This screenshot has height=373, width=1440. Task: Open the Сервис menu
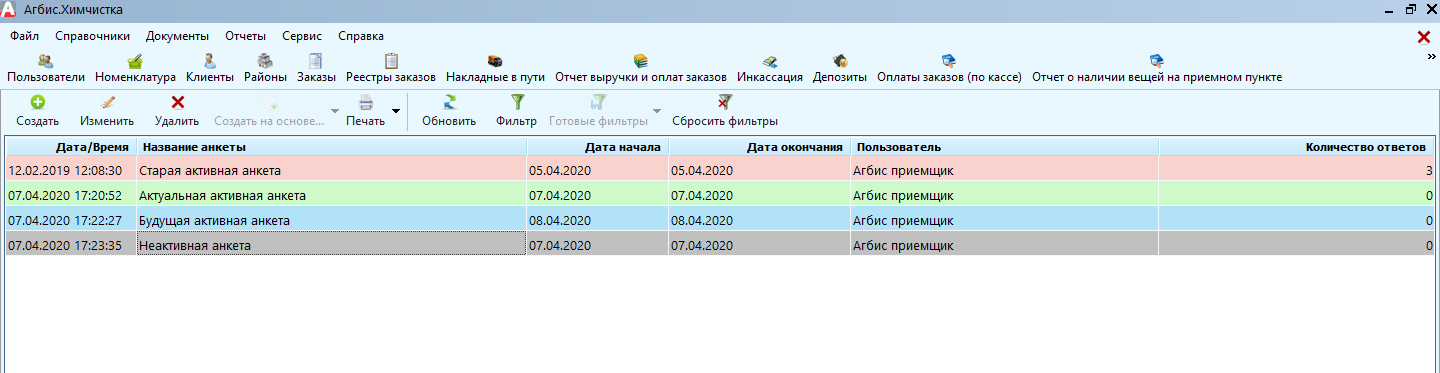pos(302,36)
